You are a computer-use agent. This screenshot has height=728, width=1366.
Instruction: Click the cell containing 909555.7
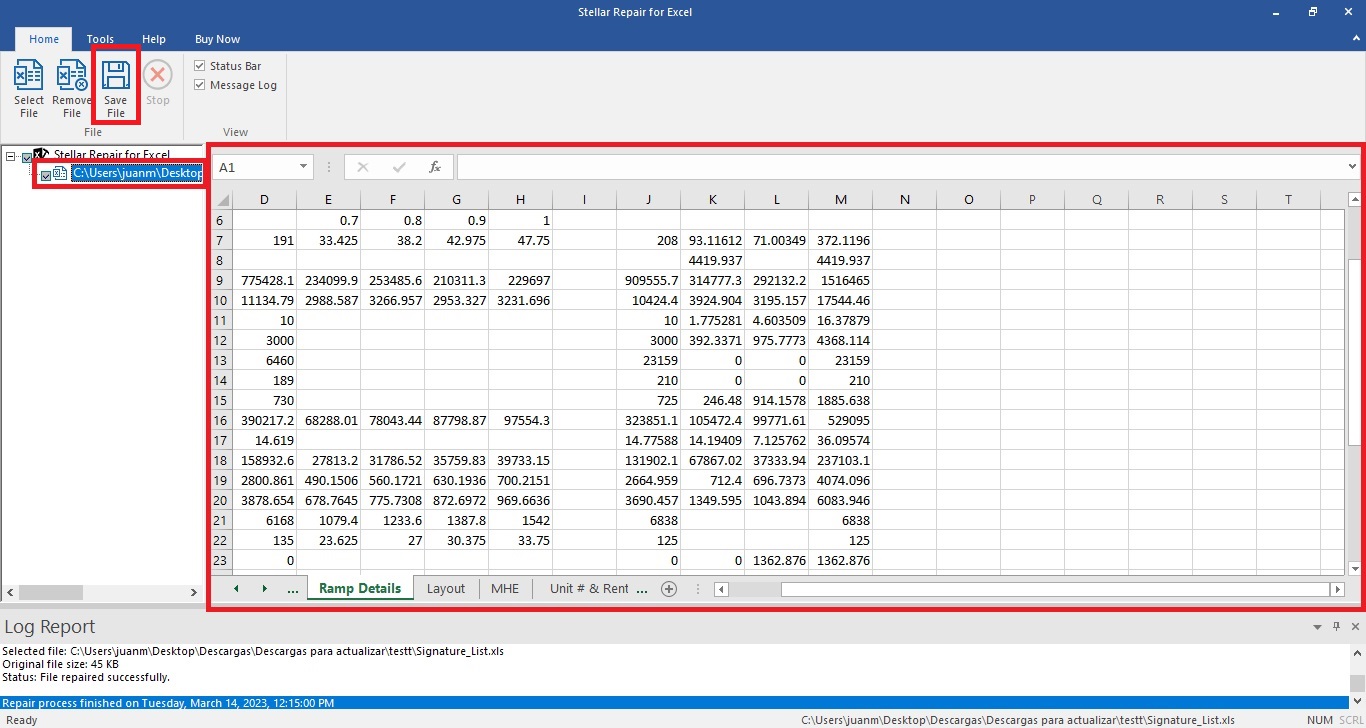(648, 280)
